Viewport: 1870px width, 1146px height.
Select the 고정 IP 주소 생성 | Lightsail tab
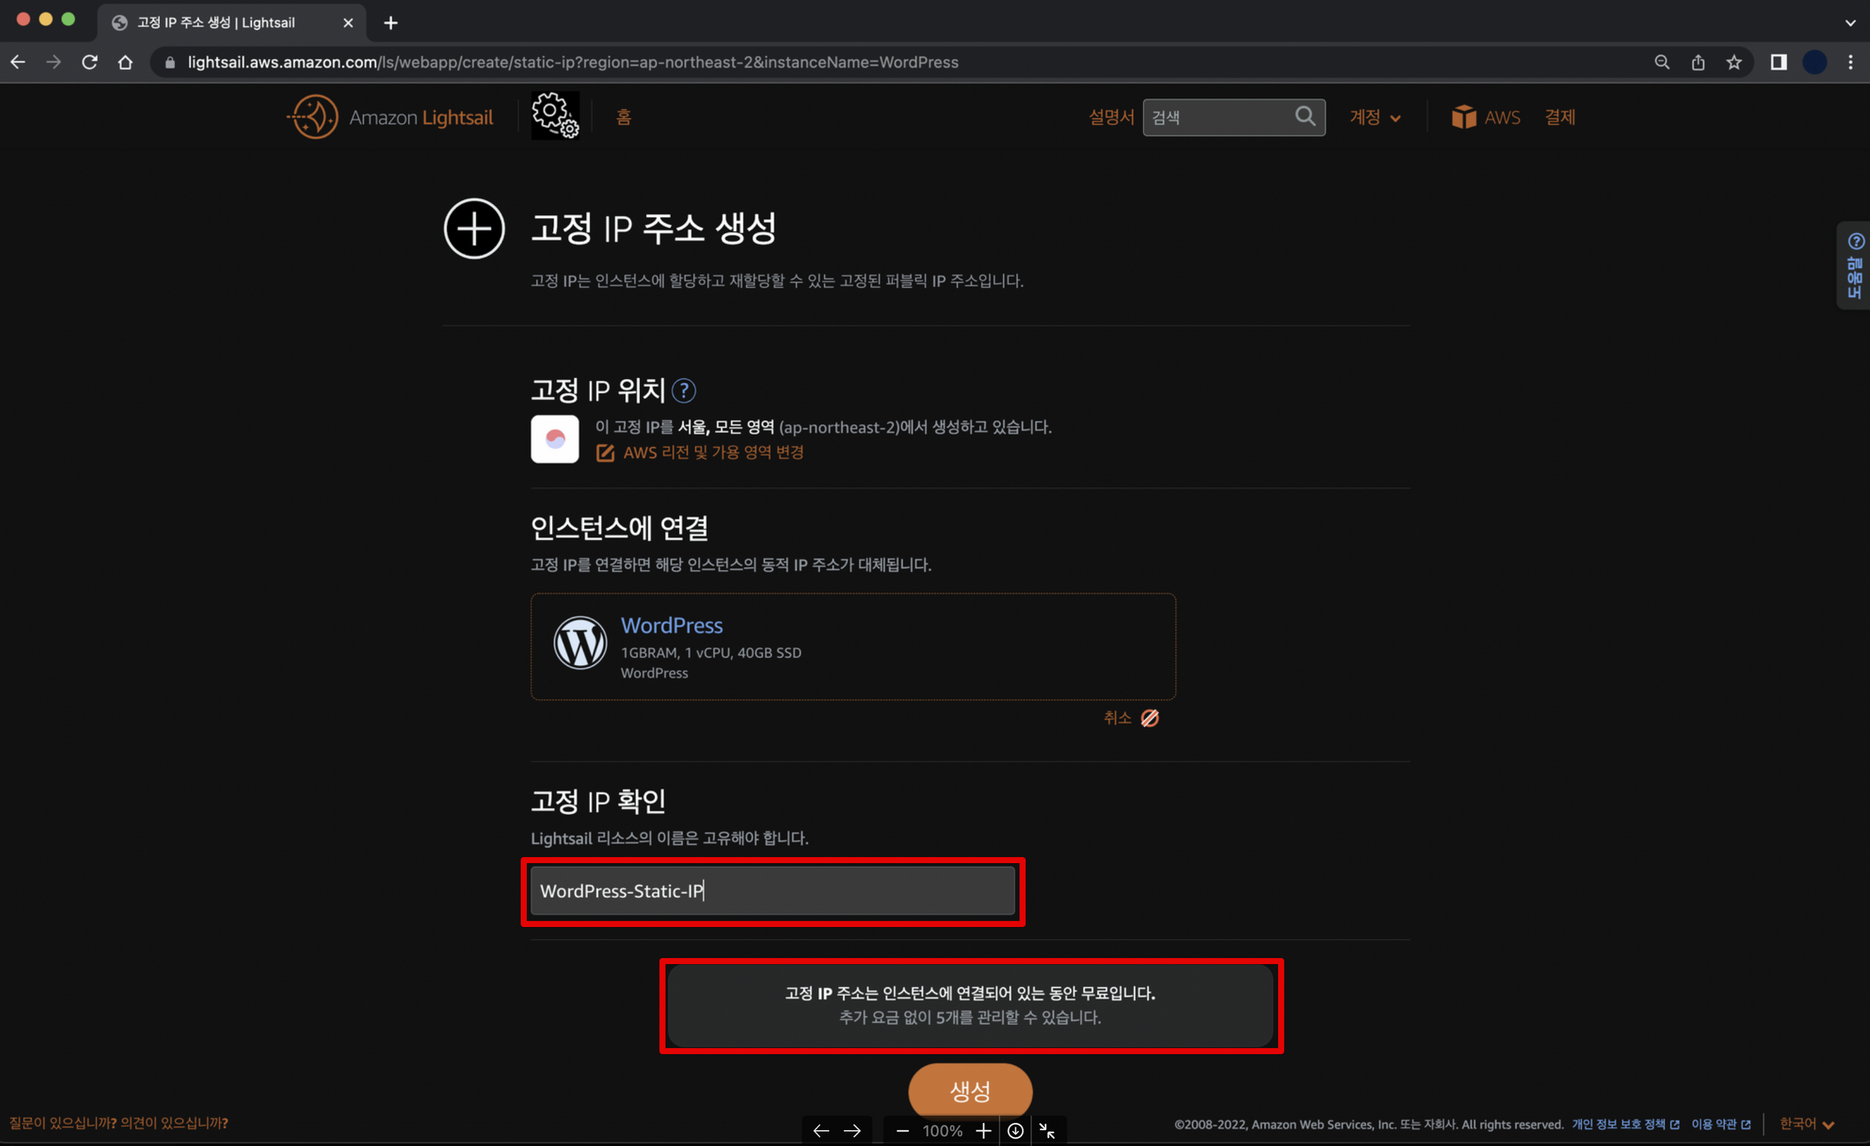231,22
